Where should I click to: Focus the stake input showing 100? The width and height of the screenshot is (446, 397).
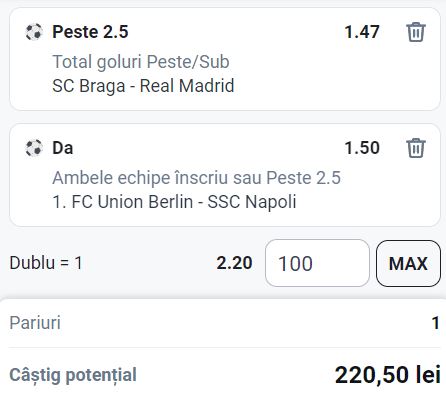(317, 263)
